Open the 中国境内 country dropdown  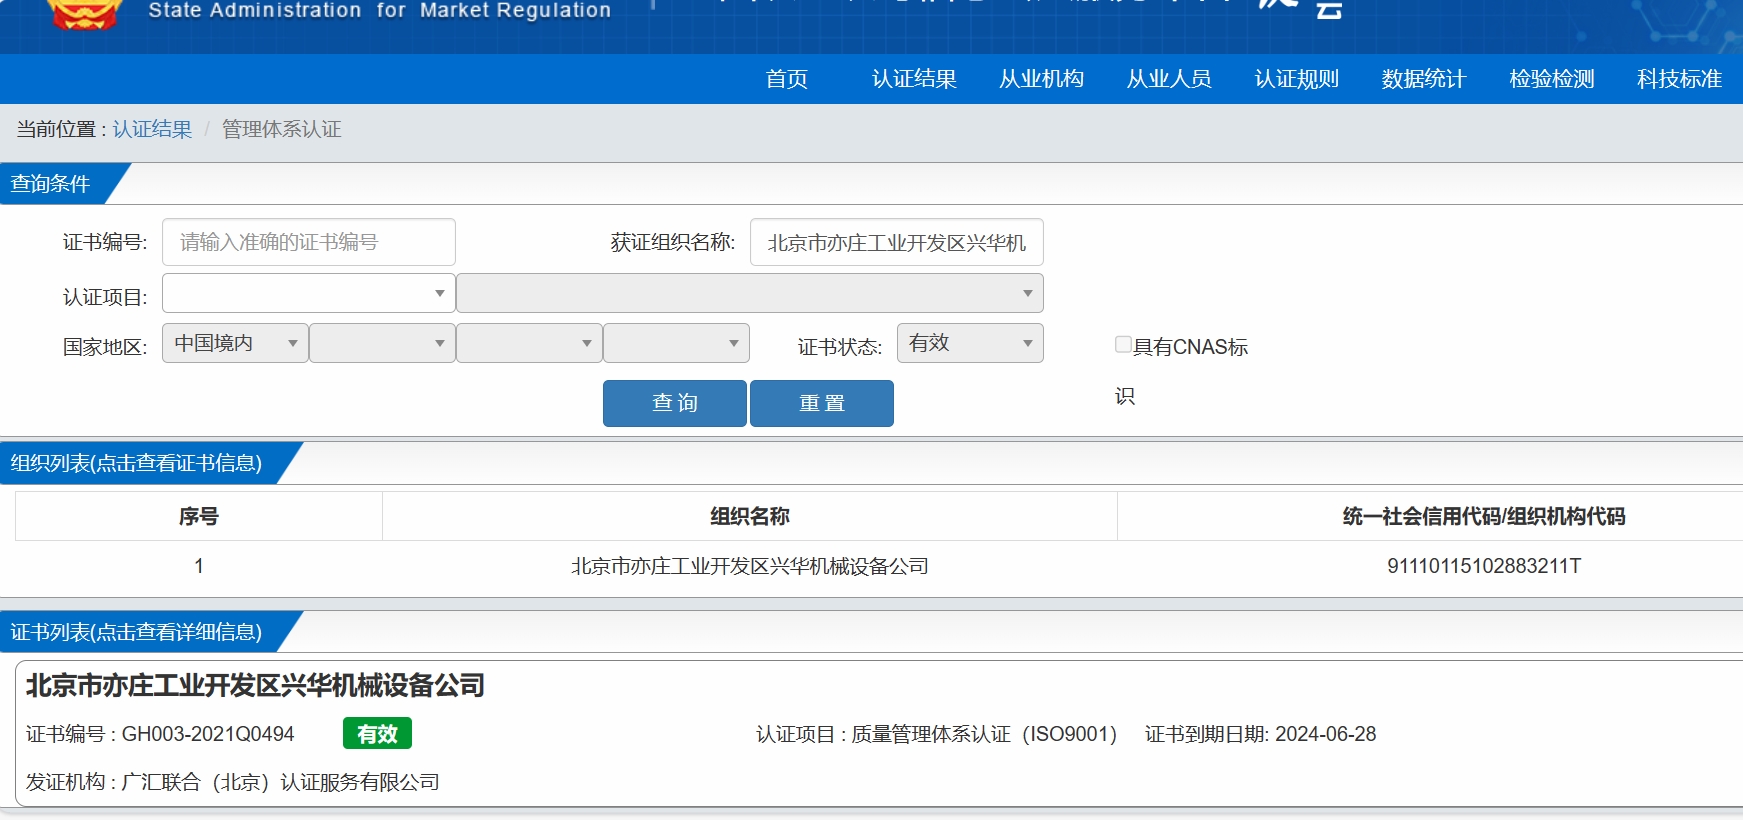coord(235,343)
